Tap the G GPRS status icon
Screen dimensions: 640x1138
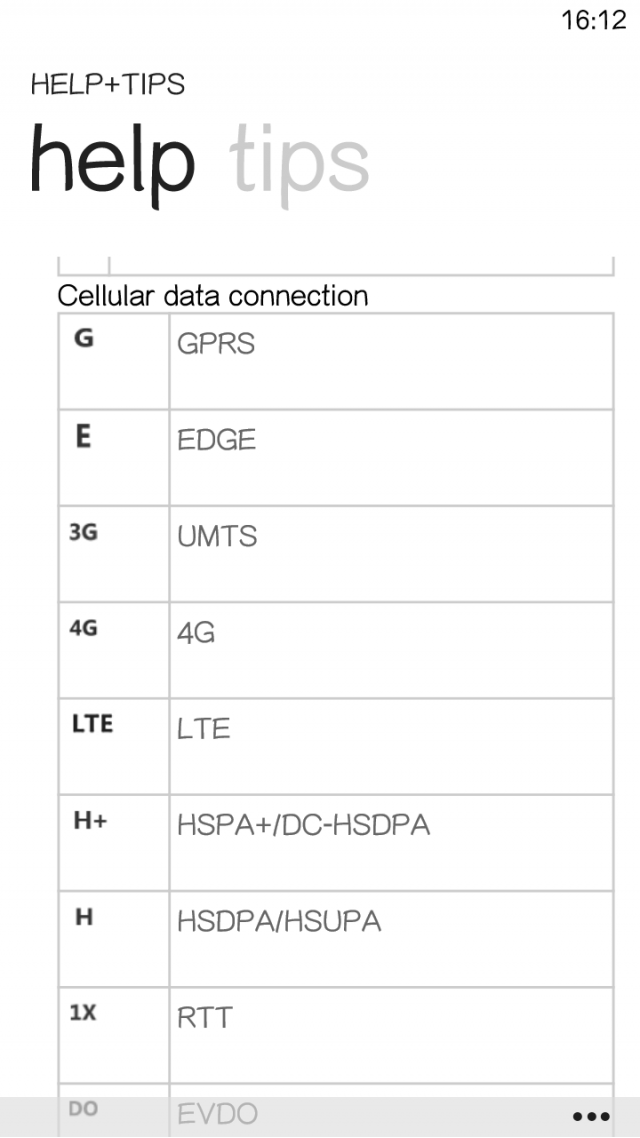click(85, 339)
